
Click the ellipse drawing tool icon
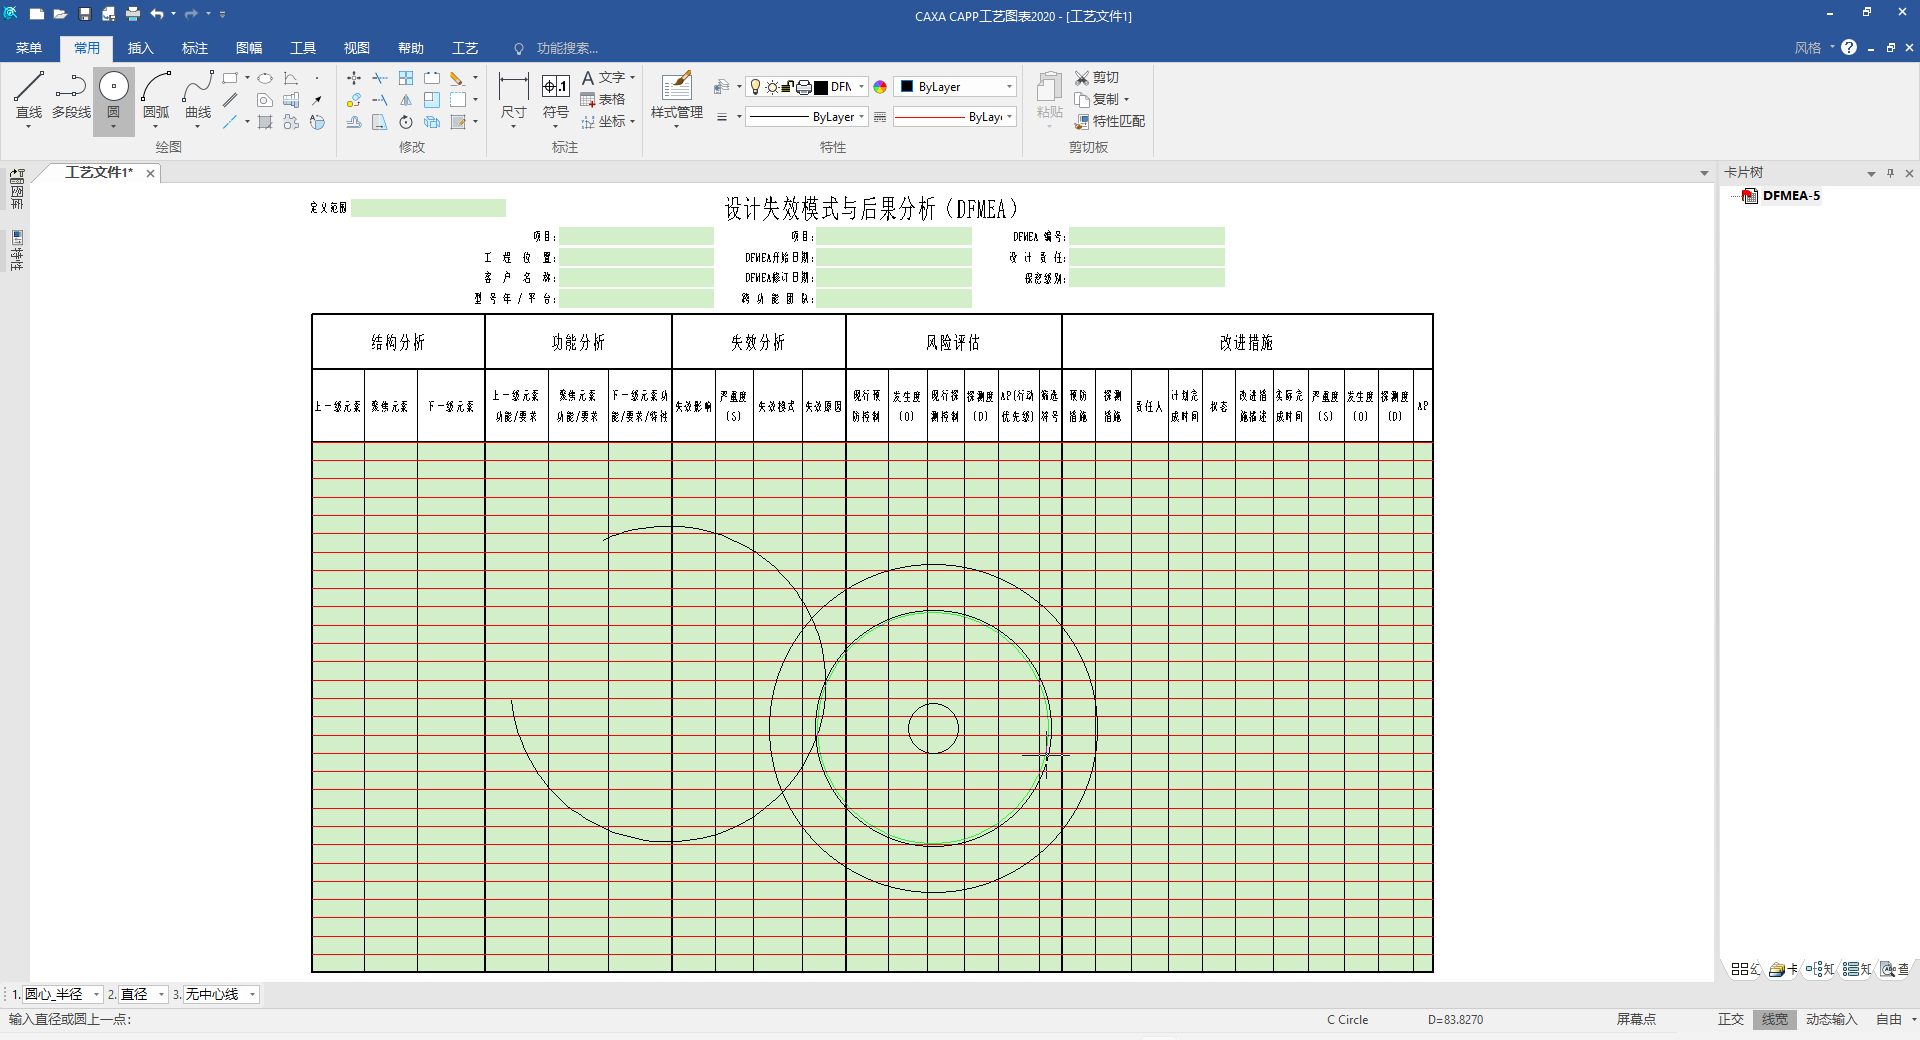pyautogui.click(x=265, y=78)
